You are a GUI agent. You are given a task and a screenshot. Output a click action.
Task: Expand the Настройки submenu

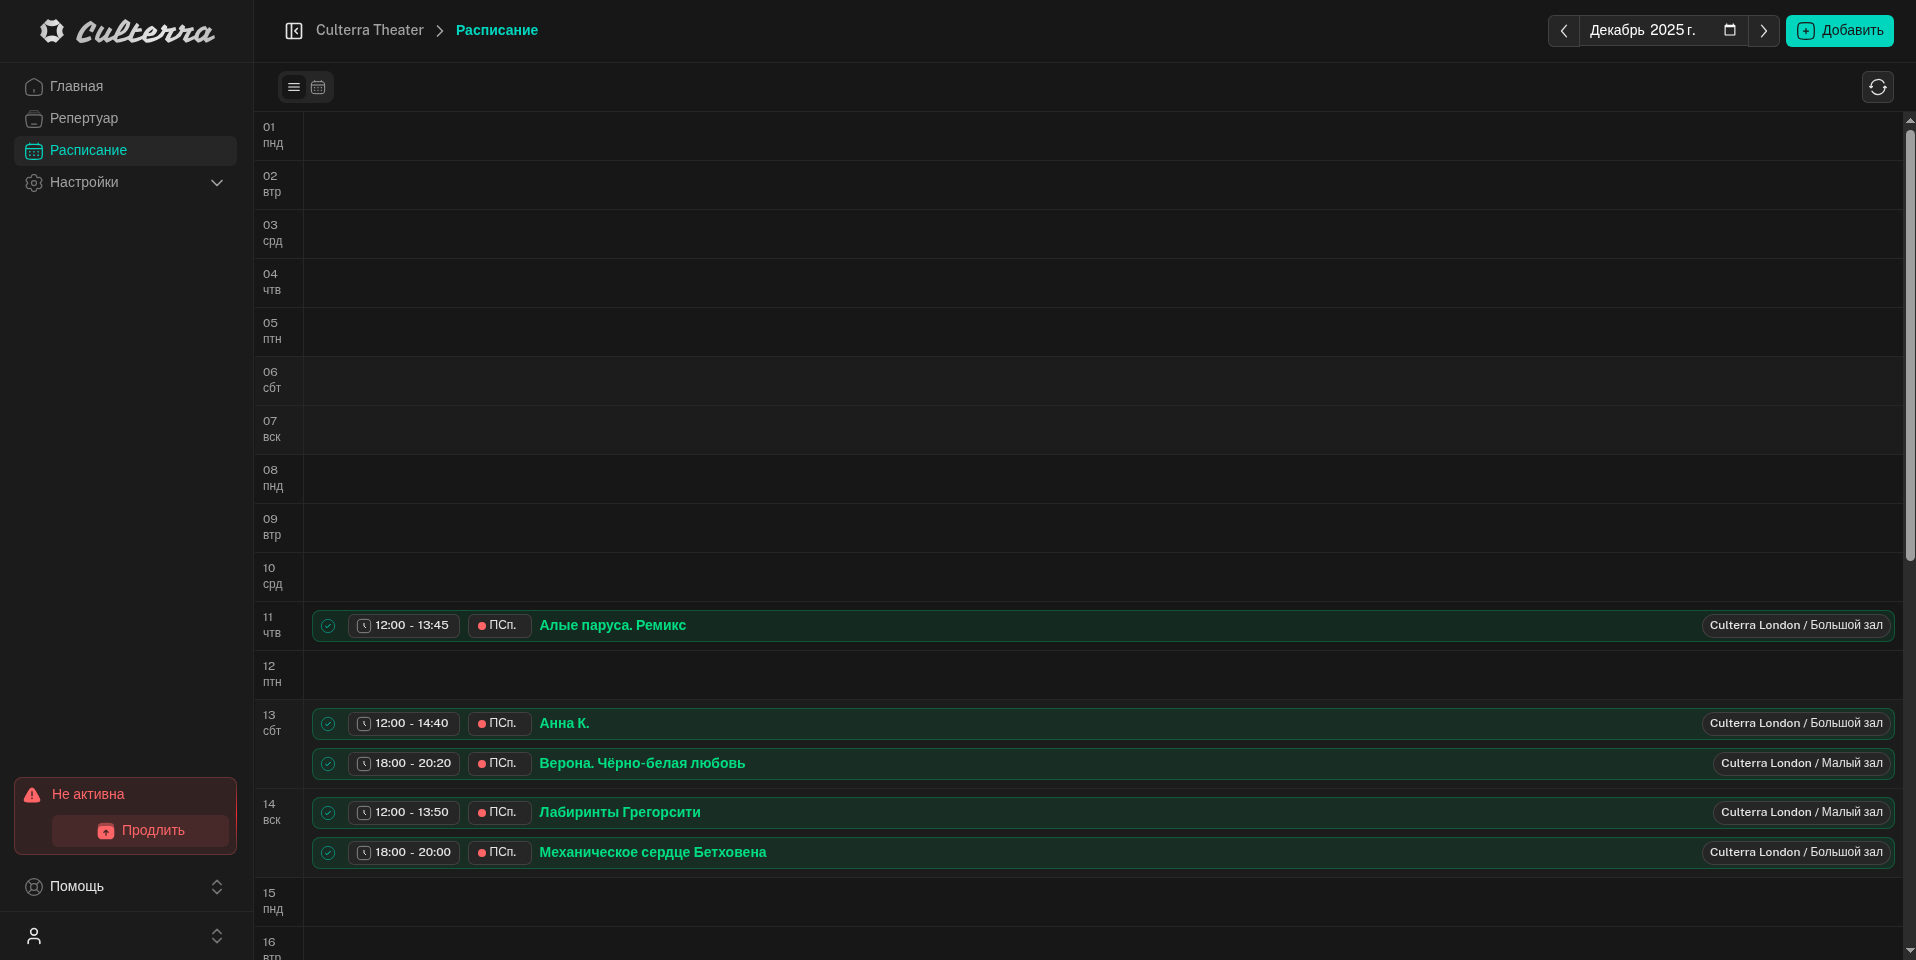[x=217, y=183]
